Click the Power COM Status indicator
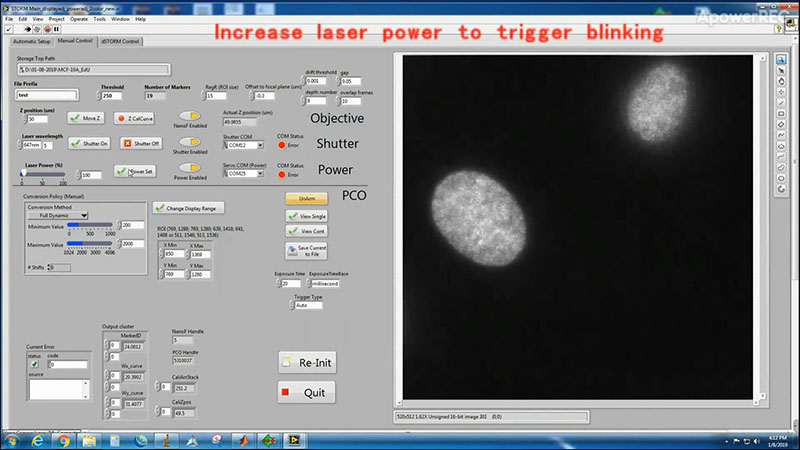This screenshot has width=800, height=450. [x=281, y=174]
